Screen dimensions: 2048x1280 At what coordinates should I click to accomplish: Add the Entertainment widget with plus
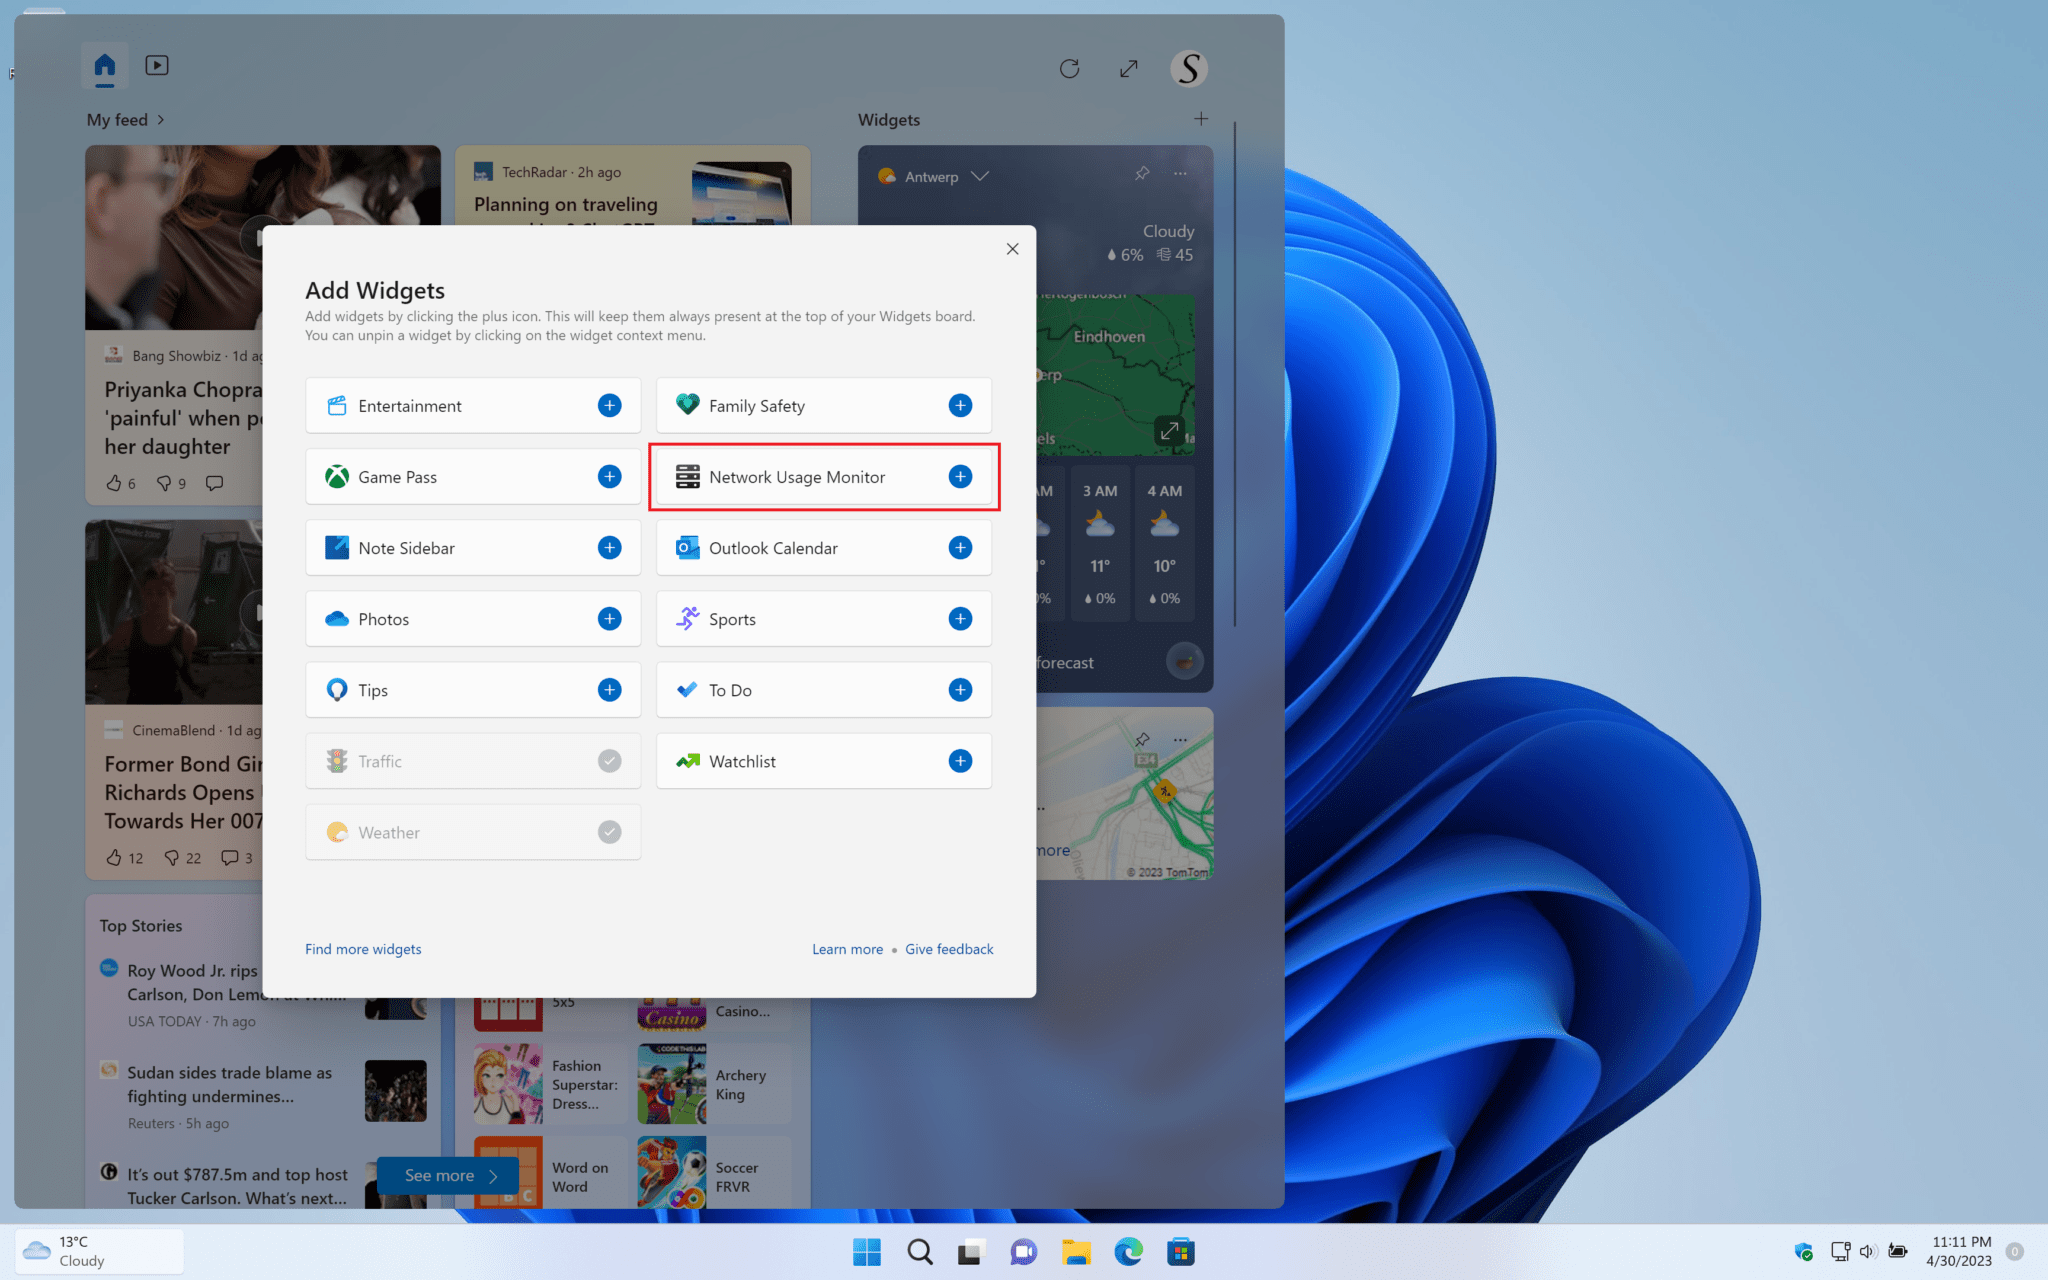[609, 405]
